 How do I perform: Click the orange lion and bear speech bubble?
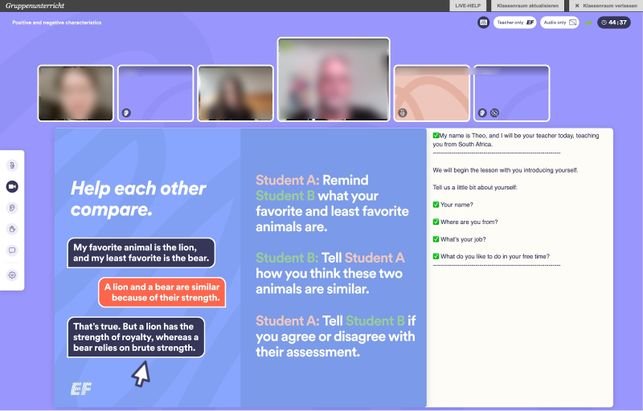click(161, 292)
